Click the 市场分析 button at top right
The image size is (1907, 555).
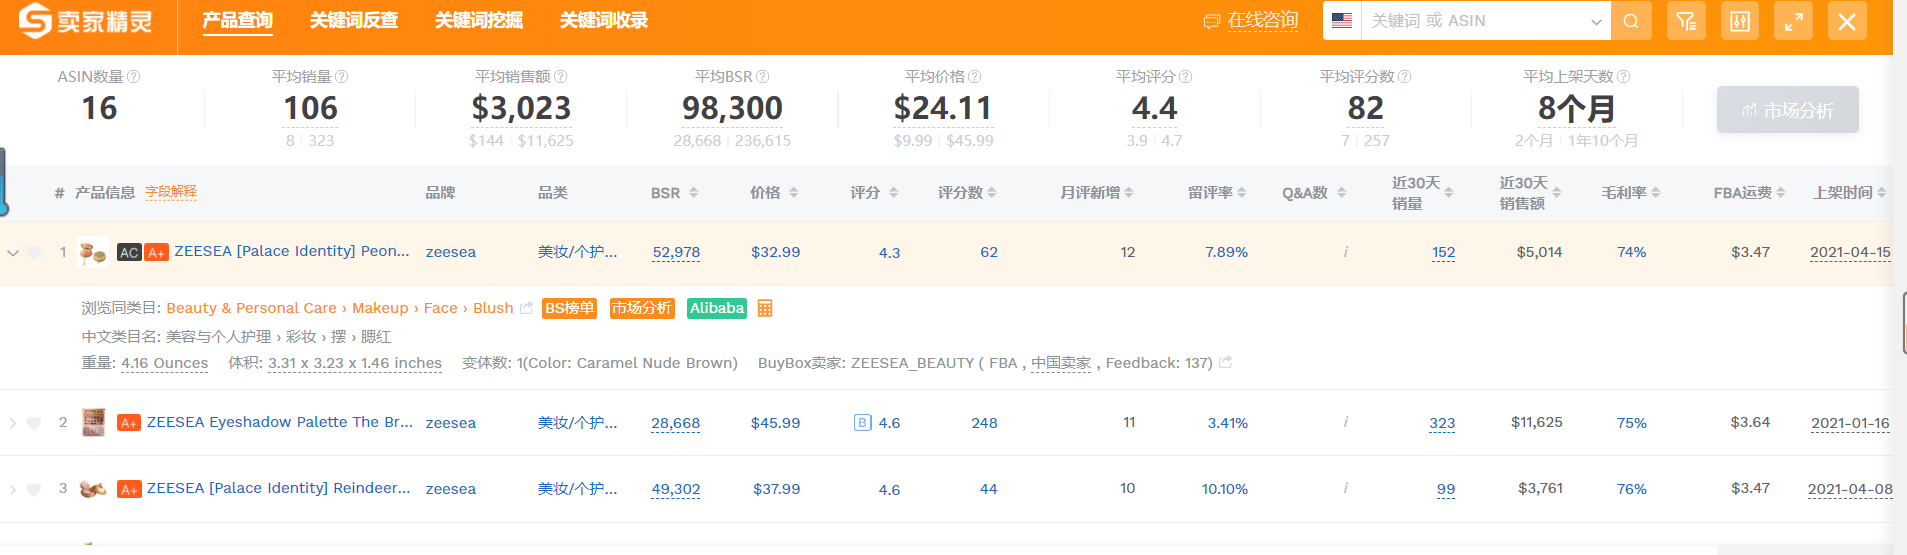tap(1787, 110)
